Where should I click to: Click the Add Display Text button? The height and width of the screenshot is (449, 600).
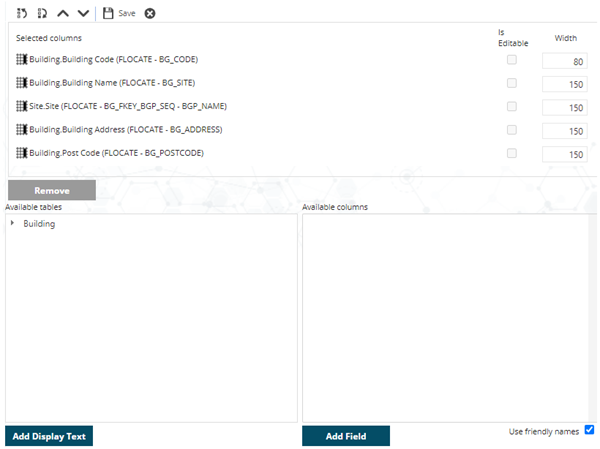coord(49,436)
